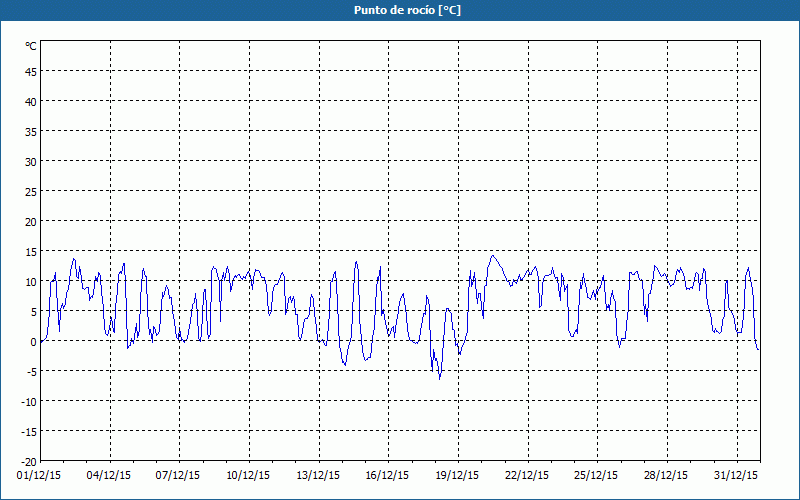Viewport: 800px width, 500px height.
Task: Click the y-axis label 20
Action: tap(31, 222)
